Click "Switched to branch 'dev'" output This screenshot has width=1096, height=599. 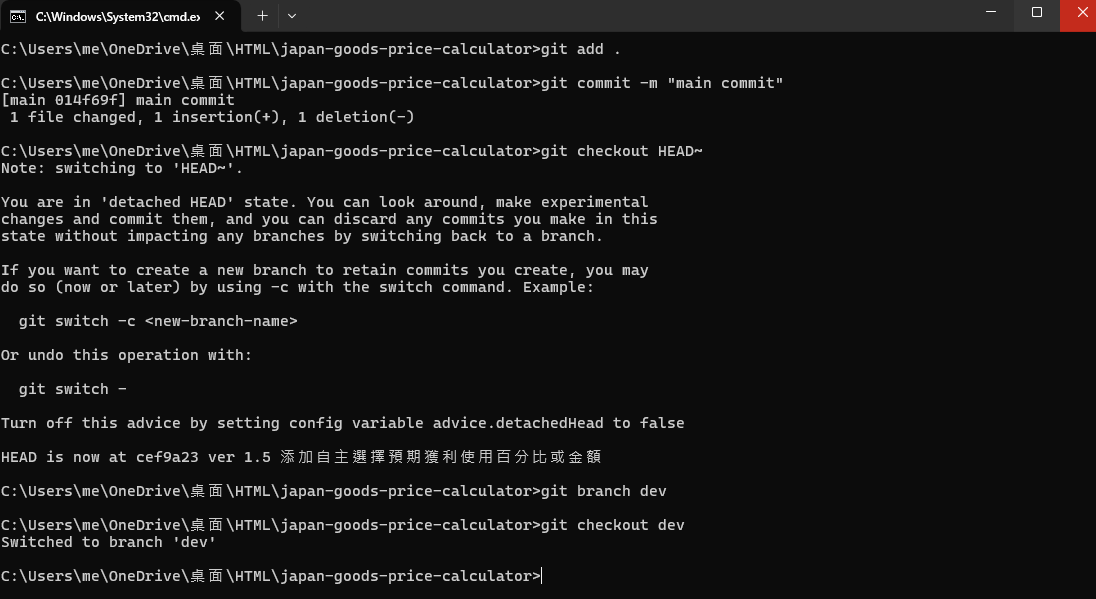(x=108, y=542)
